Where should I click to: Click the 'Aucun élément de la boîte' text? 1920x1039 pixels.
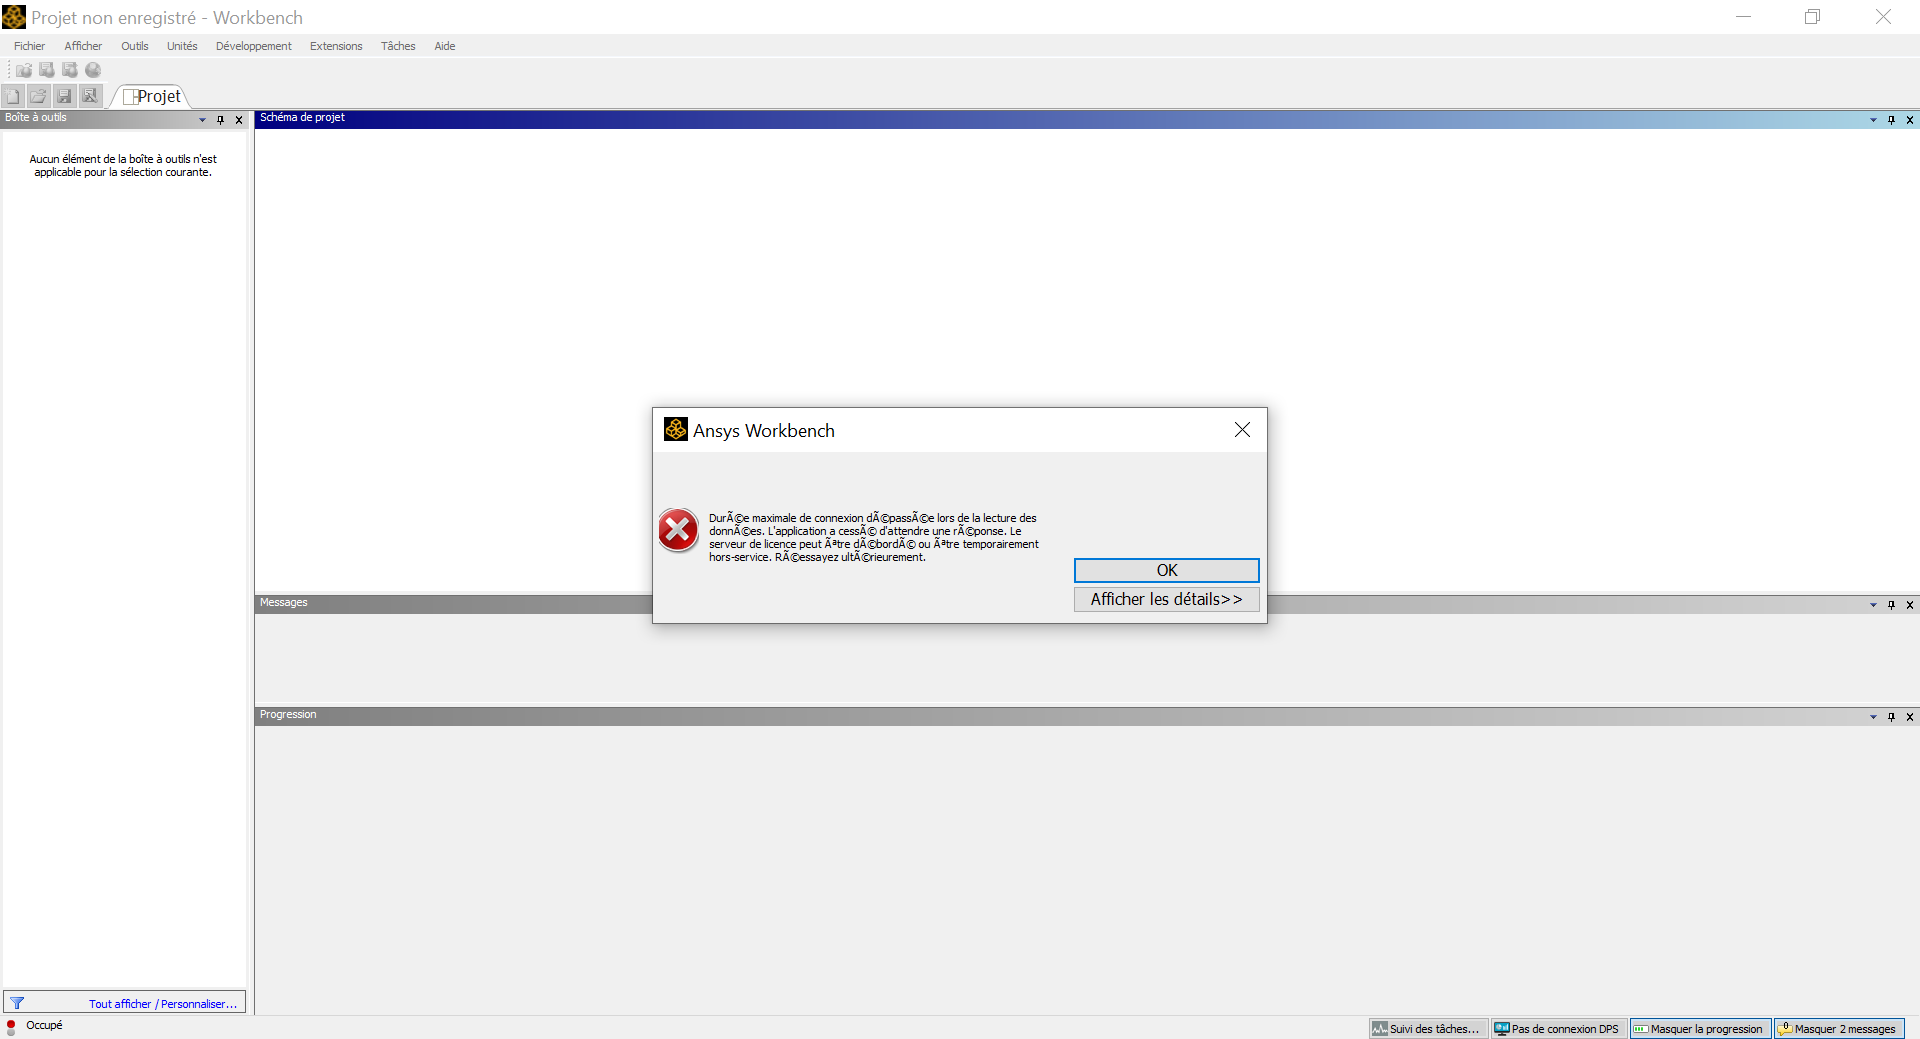point(123,166)
